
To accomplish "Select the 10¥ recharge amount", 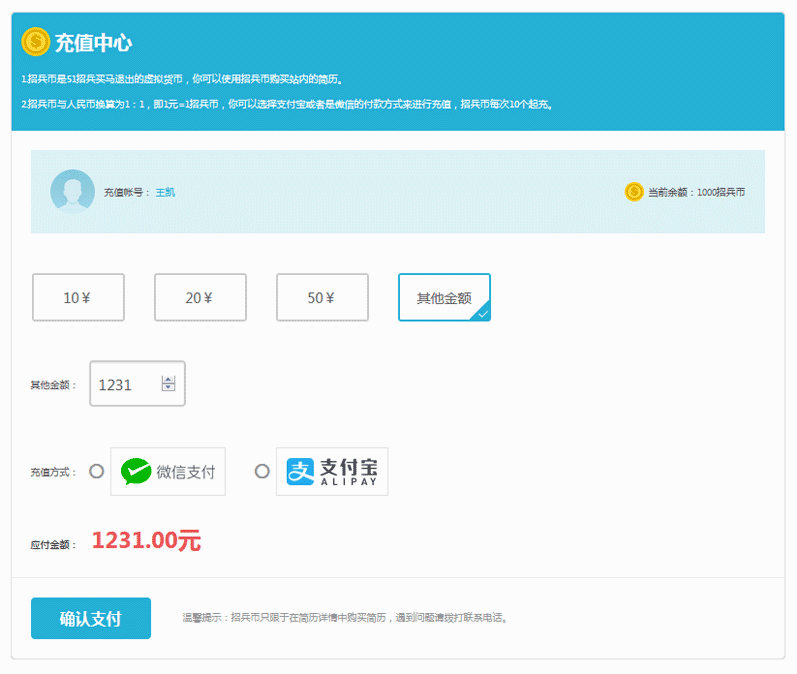I will [x=78, y=297].
